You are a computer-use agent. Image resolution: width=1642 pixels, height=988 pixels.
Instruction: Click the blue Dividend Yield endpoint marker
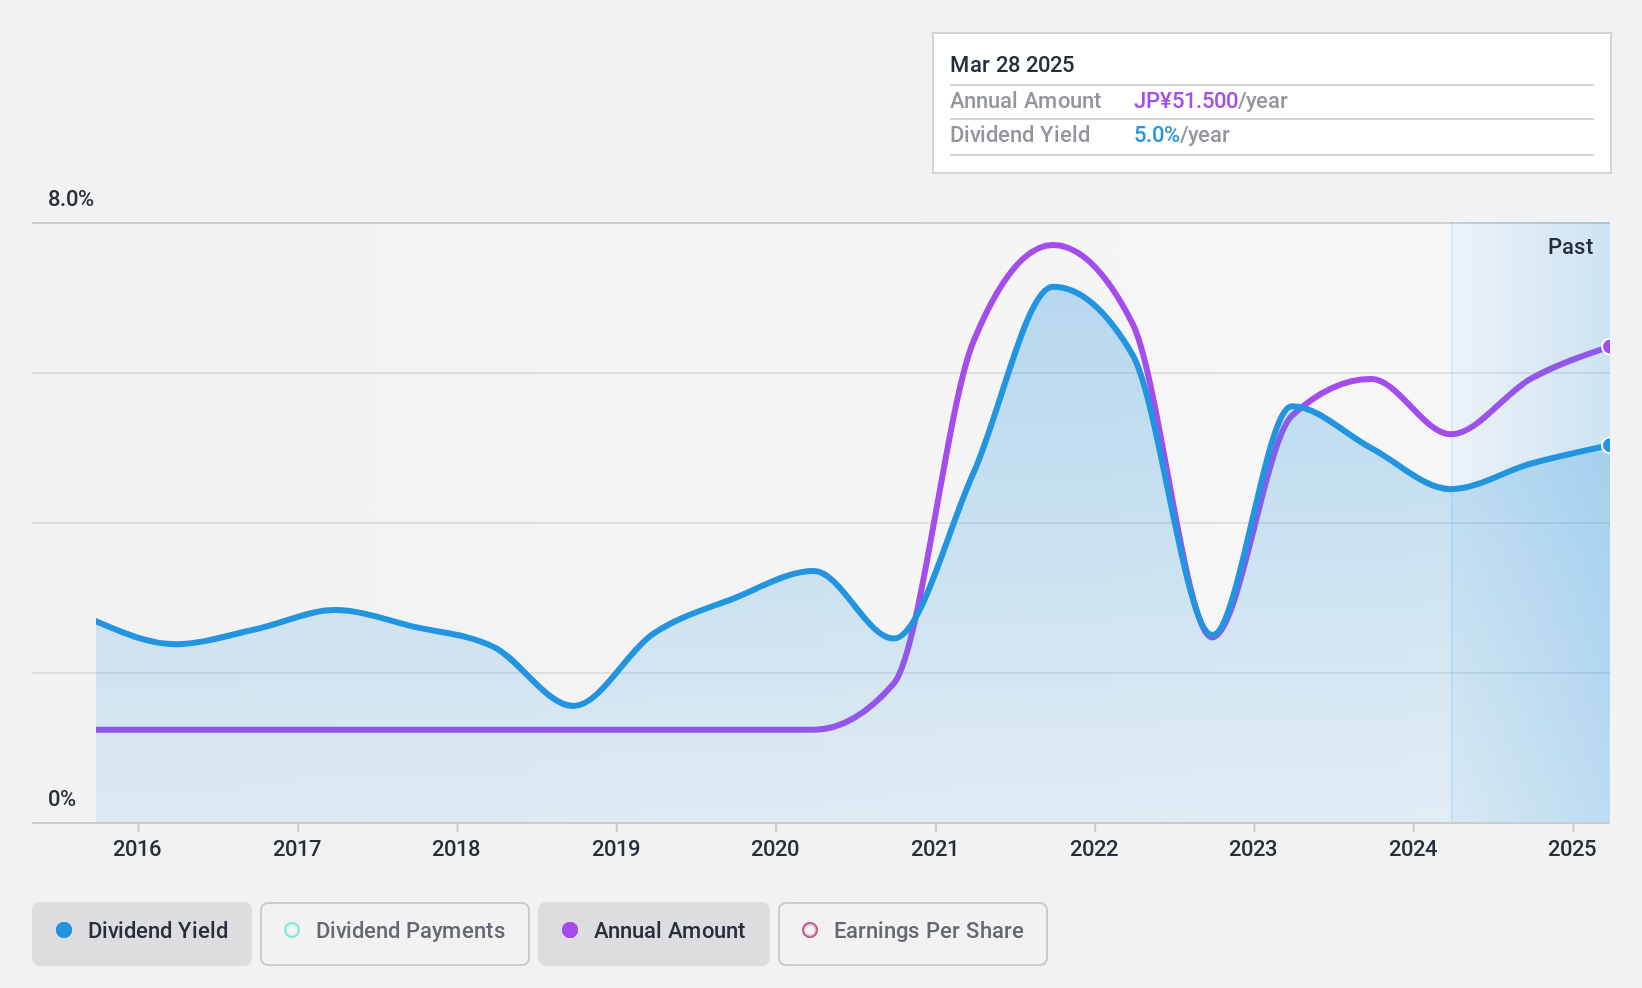(1608, 445)
